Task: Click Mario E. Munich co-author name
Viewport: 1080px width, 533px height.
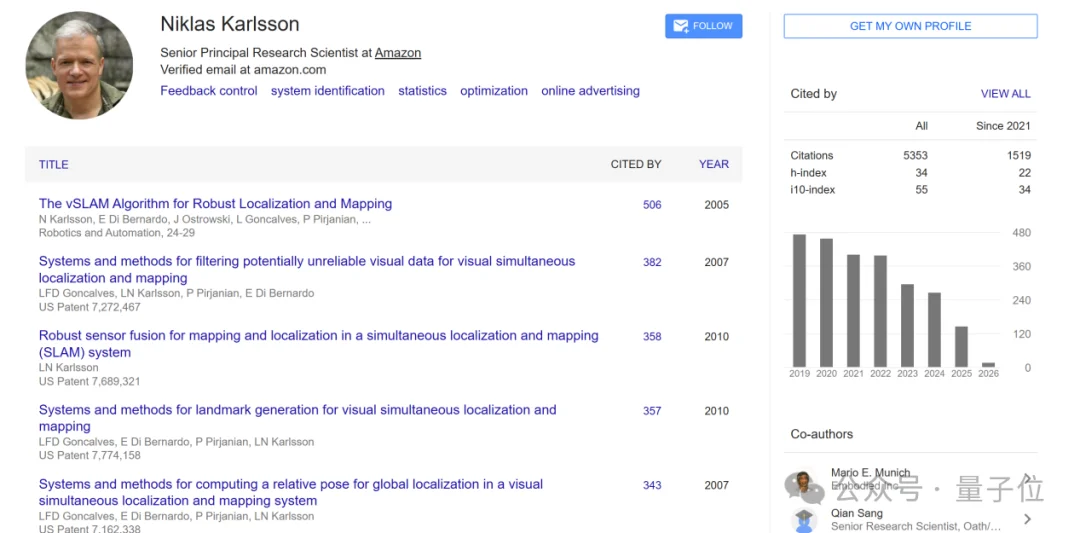Action: (x=870, y=472)
